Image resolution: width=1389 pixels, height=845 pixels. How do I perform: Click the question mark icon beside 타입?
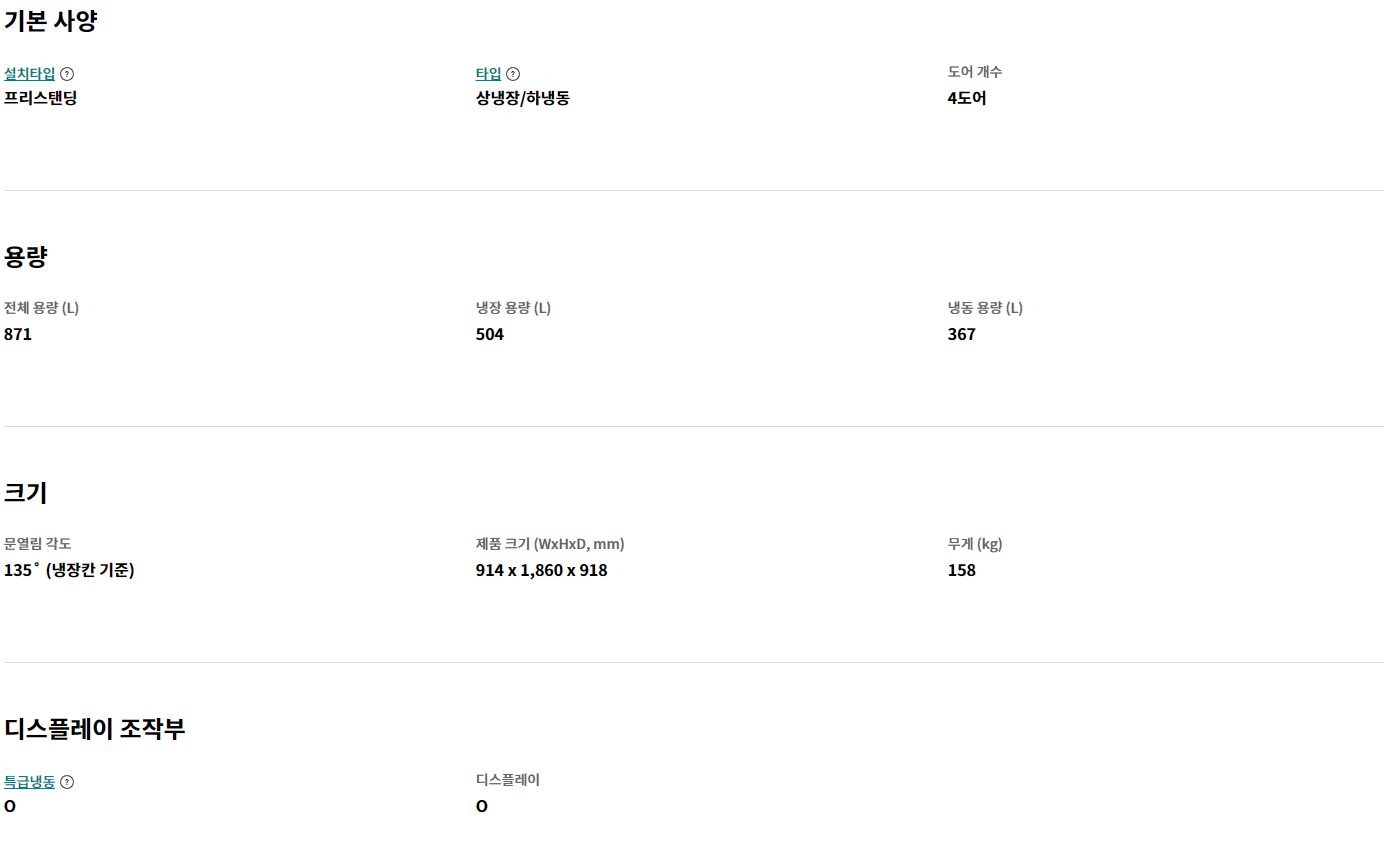(513, 74)
